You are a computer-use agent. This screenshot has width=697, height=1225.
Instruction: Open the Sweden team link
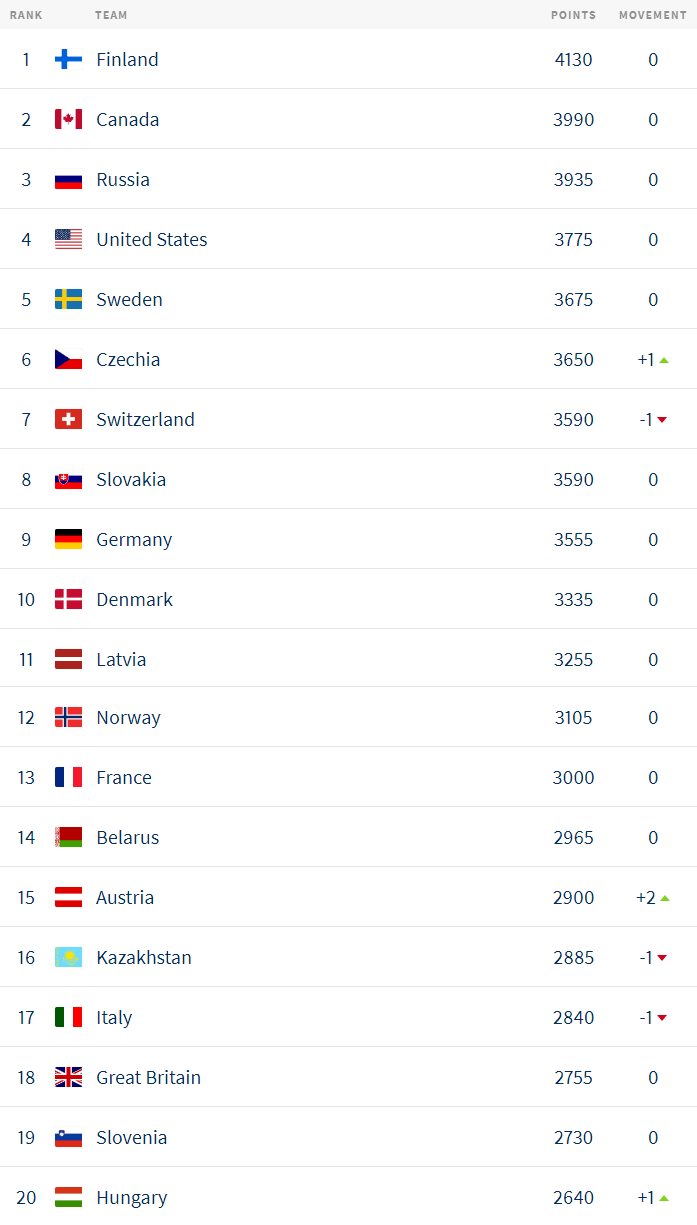coord(129,299)
